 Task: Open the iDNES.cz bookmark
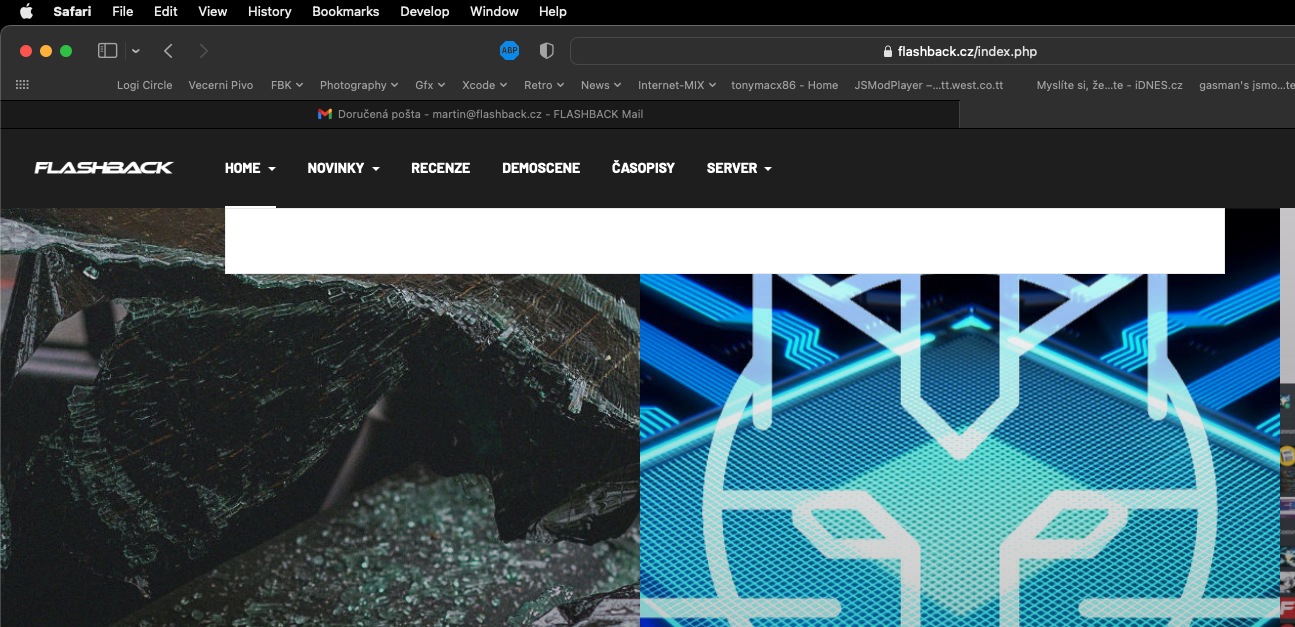tap(1110, 85)
